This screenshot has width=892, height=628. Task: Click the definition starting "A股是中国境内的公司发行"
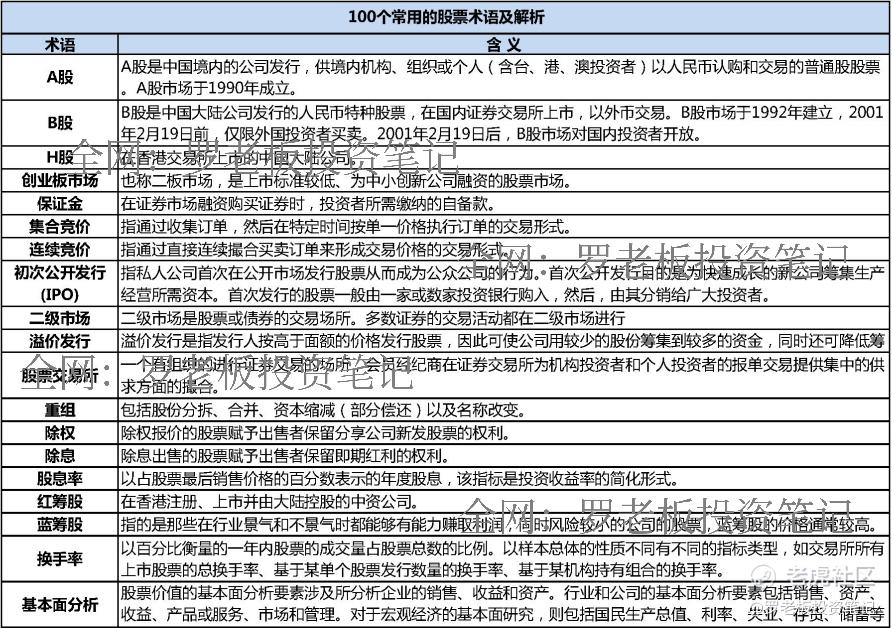501,77
